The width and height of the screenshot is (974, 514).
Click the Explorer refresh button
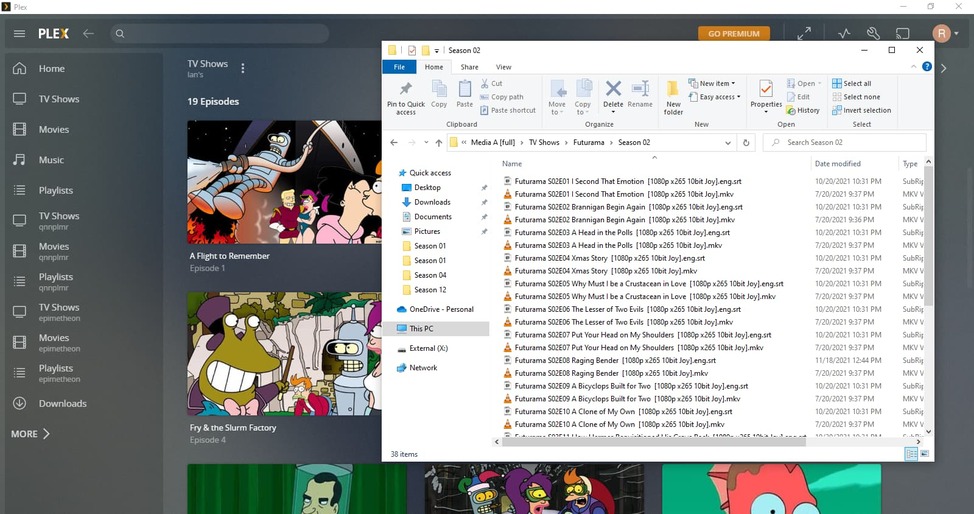(746, 142)
